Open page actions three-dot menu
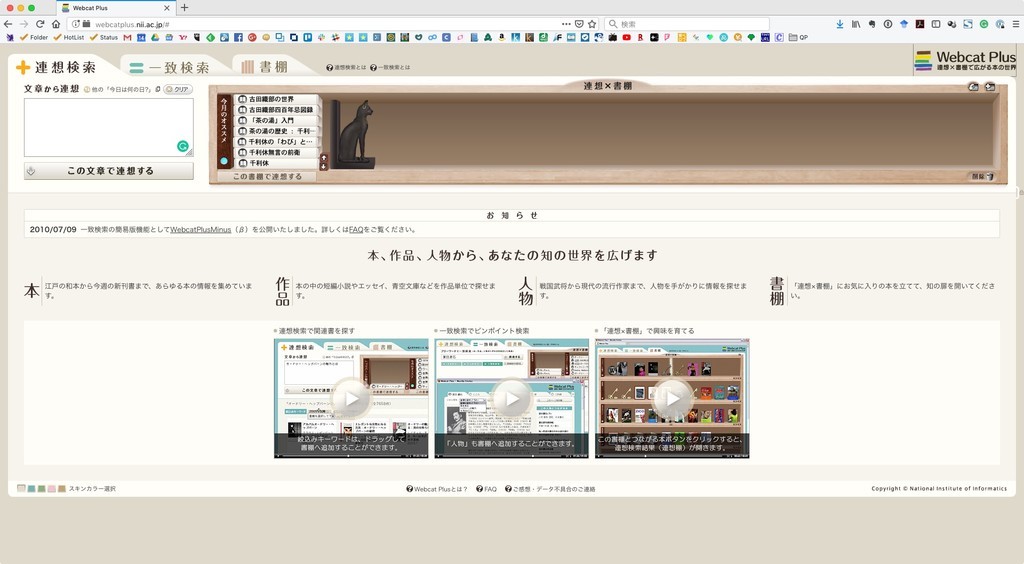This screenshot has width=1024, height=564. [566, 24]
